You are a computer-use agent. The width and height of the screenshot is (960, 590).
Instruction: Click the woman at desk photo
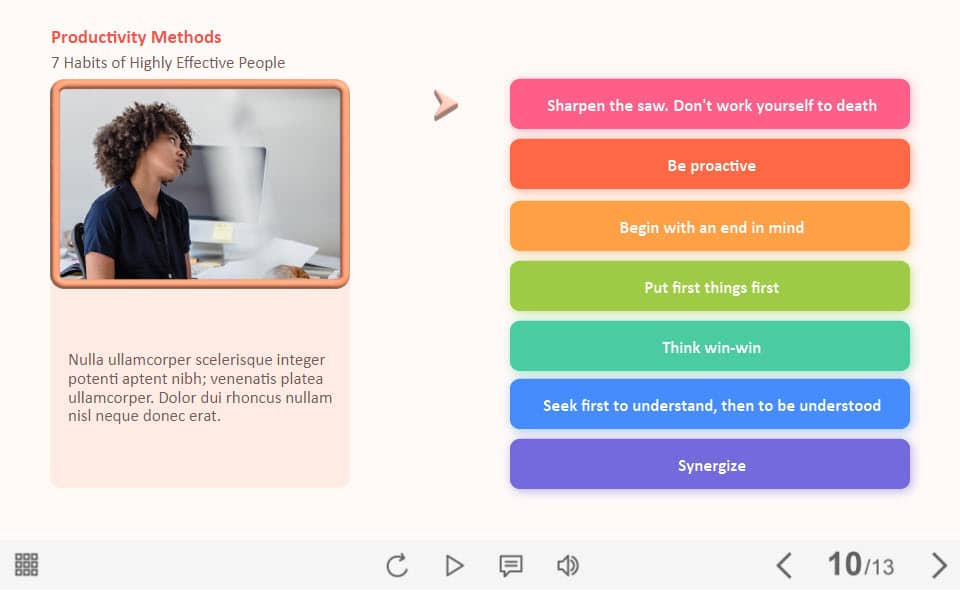coord(200,184)
